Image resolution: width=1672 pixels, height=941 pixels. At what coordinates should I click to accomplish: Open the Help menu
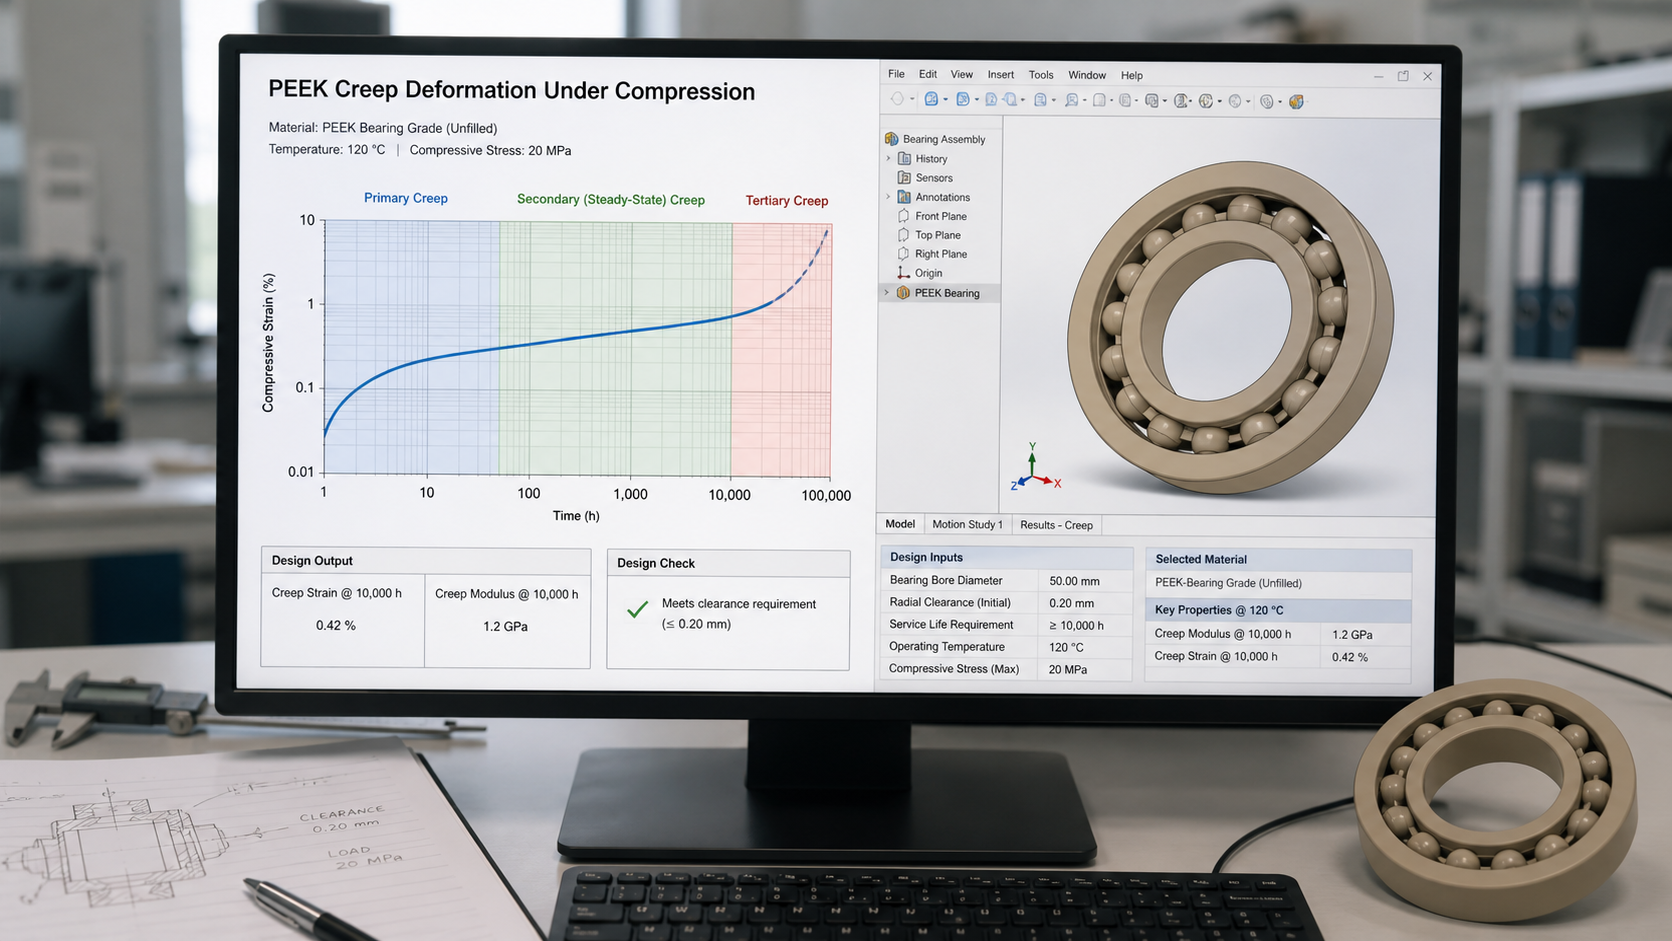(1132, 75)
